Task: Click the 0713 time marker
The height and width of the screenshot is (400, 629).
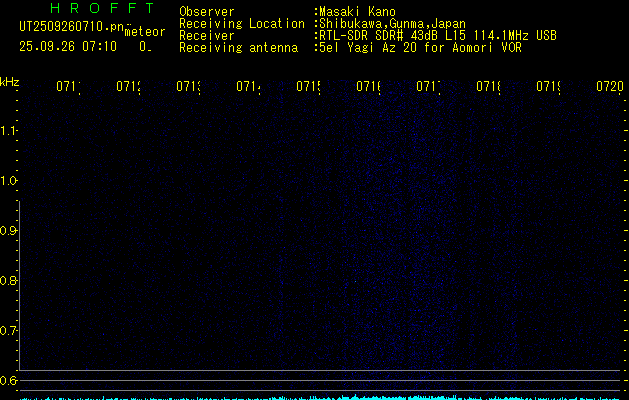Action: coord(188,87)
